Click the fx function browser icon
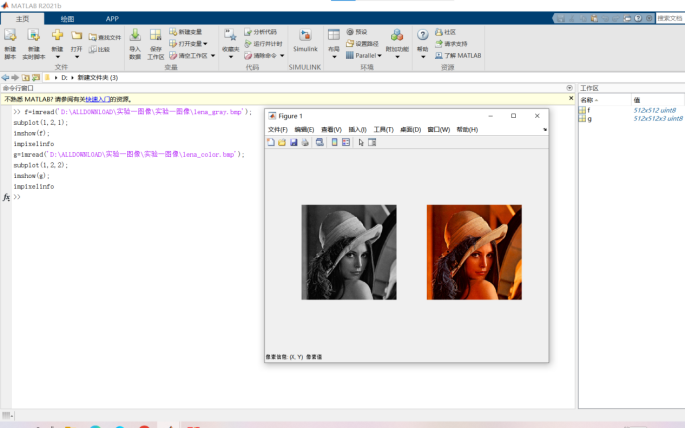 6,197
